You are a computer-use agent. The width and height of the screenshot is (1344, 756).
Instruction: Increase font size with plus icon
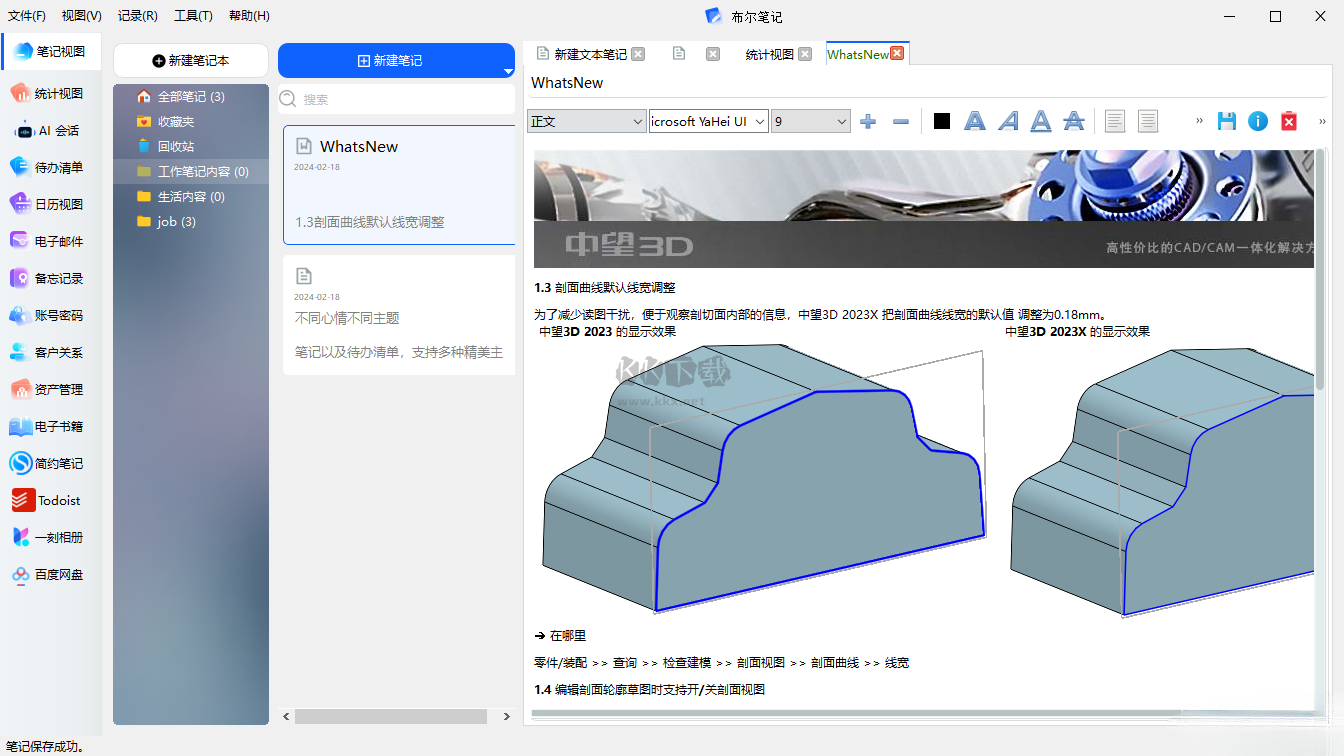[868, 121]
